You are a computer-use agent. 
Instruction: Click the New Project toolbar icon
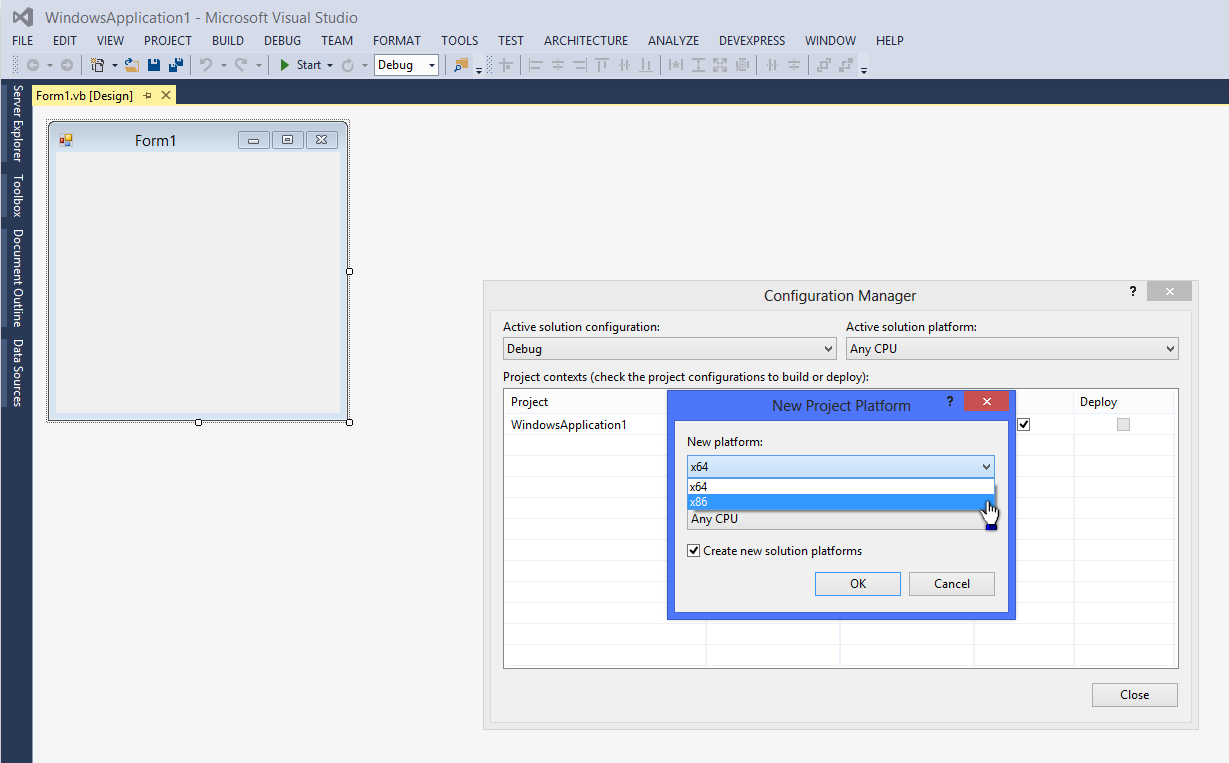(98, 65)
